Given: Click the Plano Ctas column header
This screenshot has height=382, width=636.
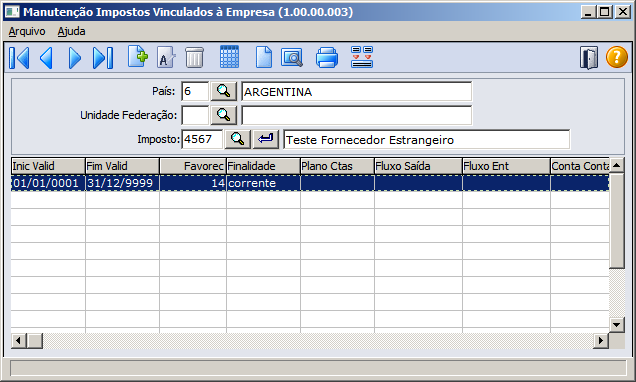Looking at the screenshot, I should coord(337,166).
